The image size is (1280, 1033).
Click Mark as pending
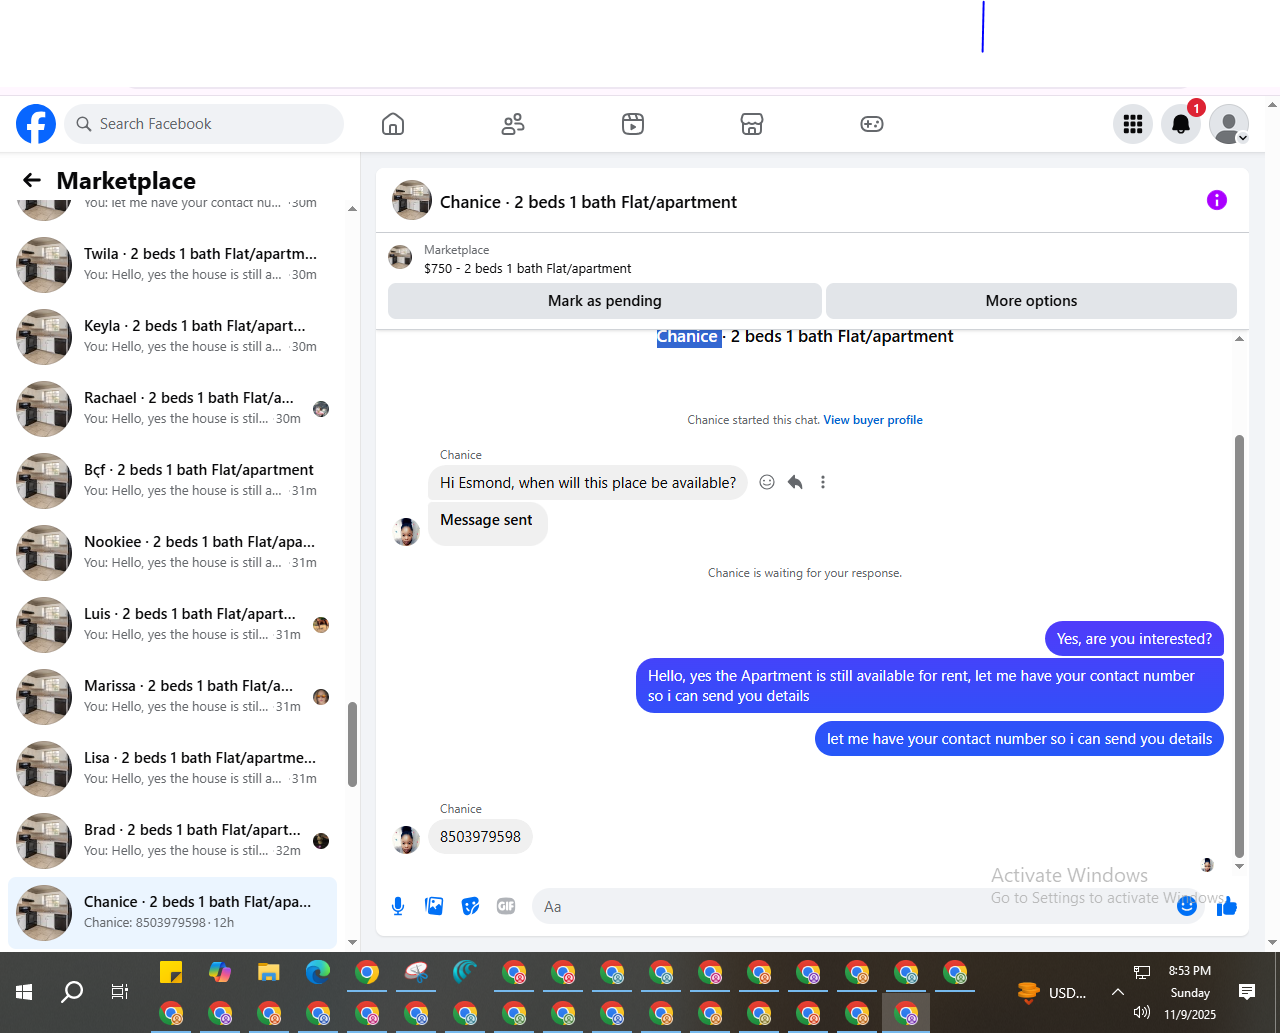(605, 301)
